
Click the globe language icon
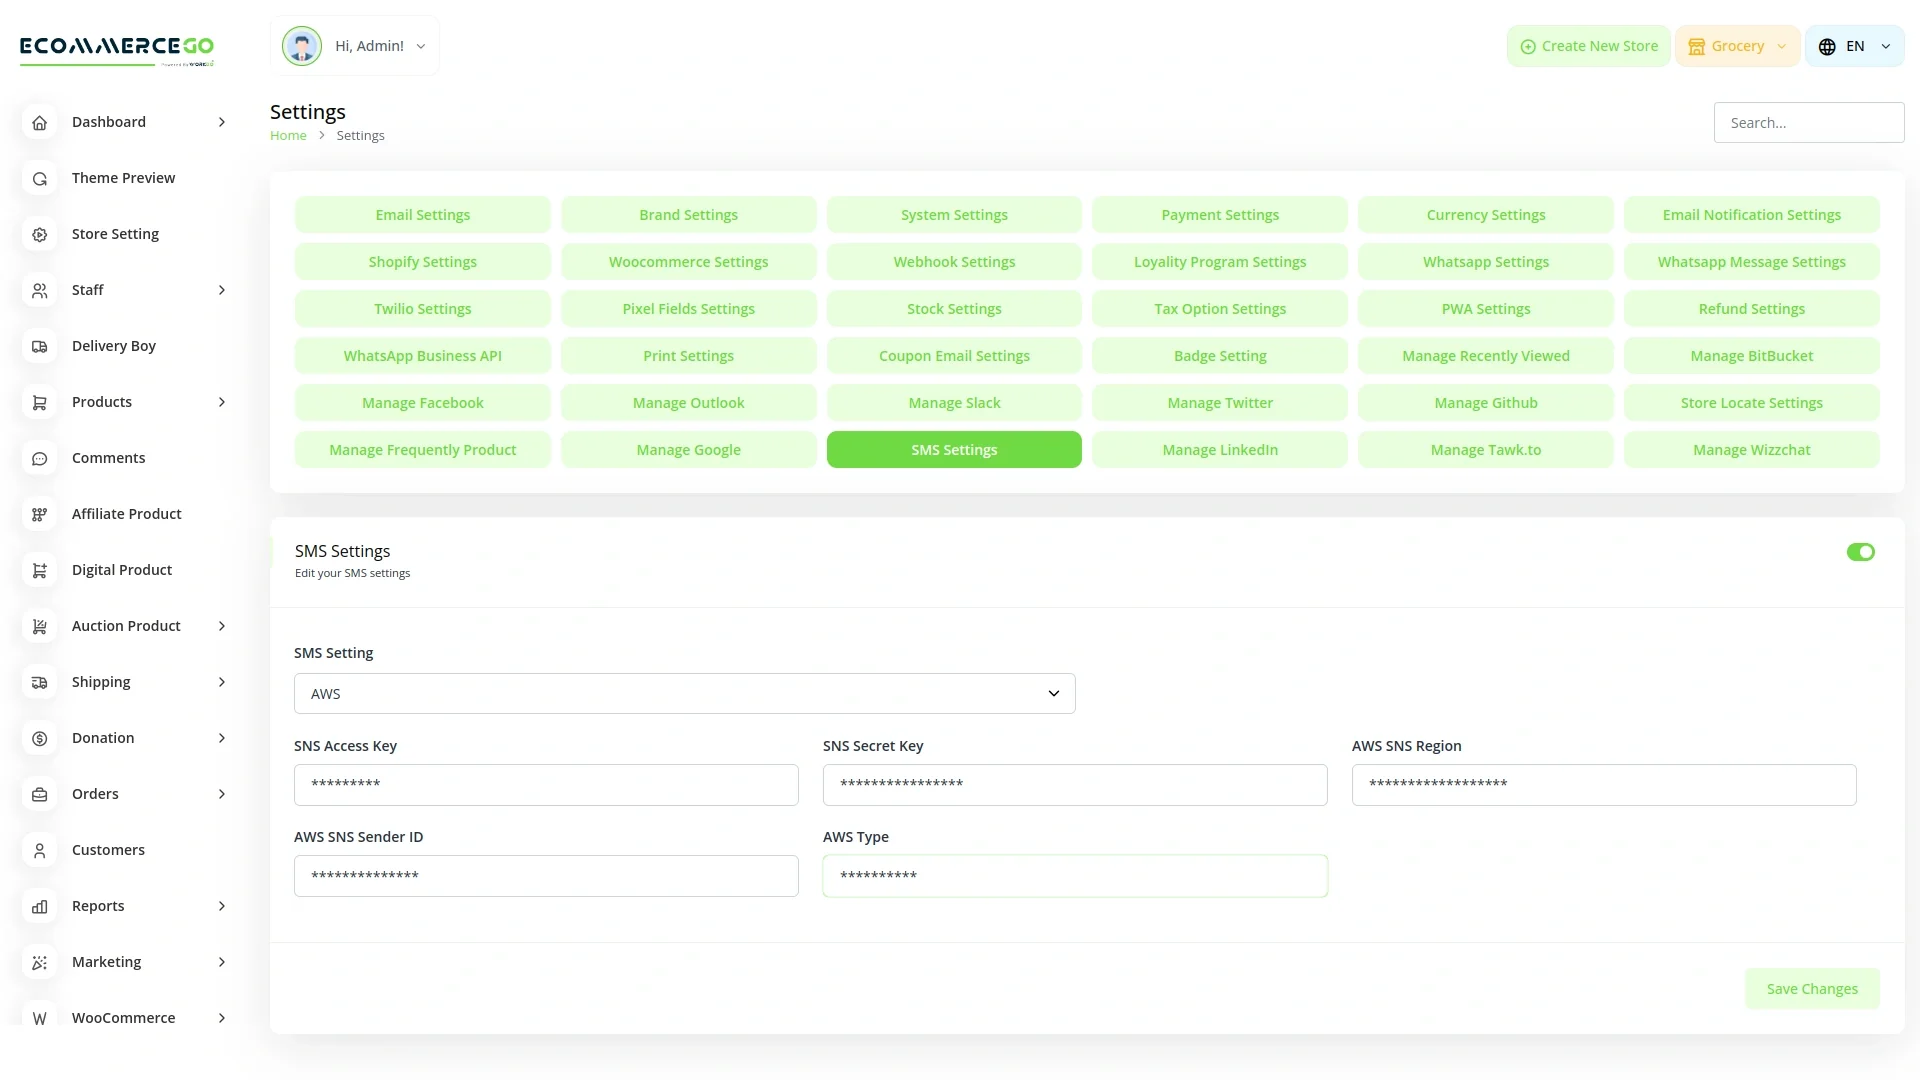1827,46
